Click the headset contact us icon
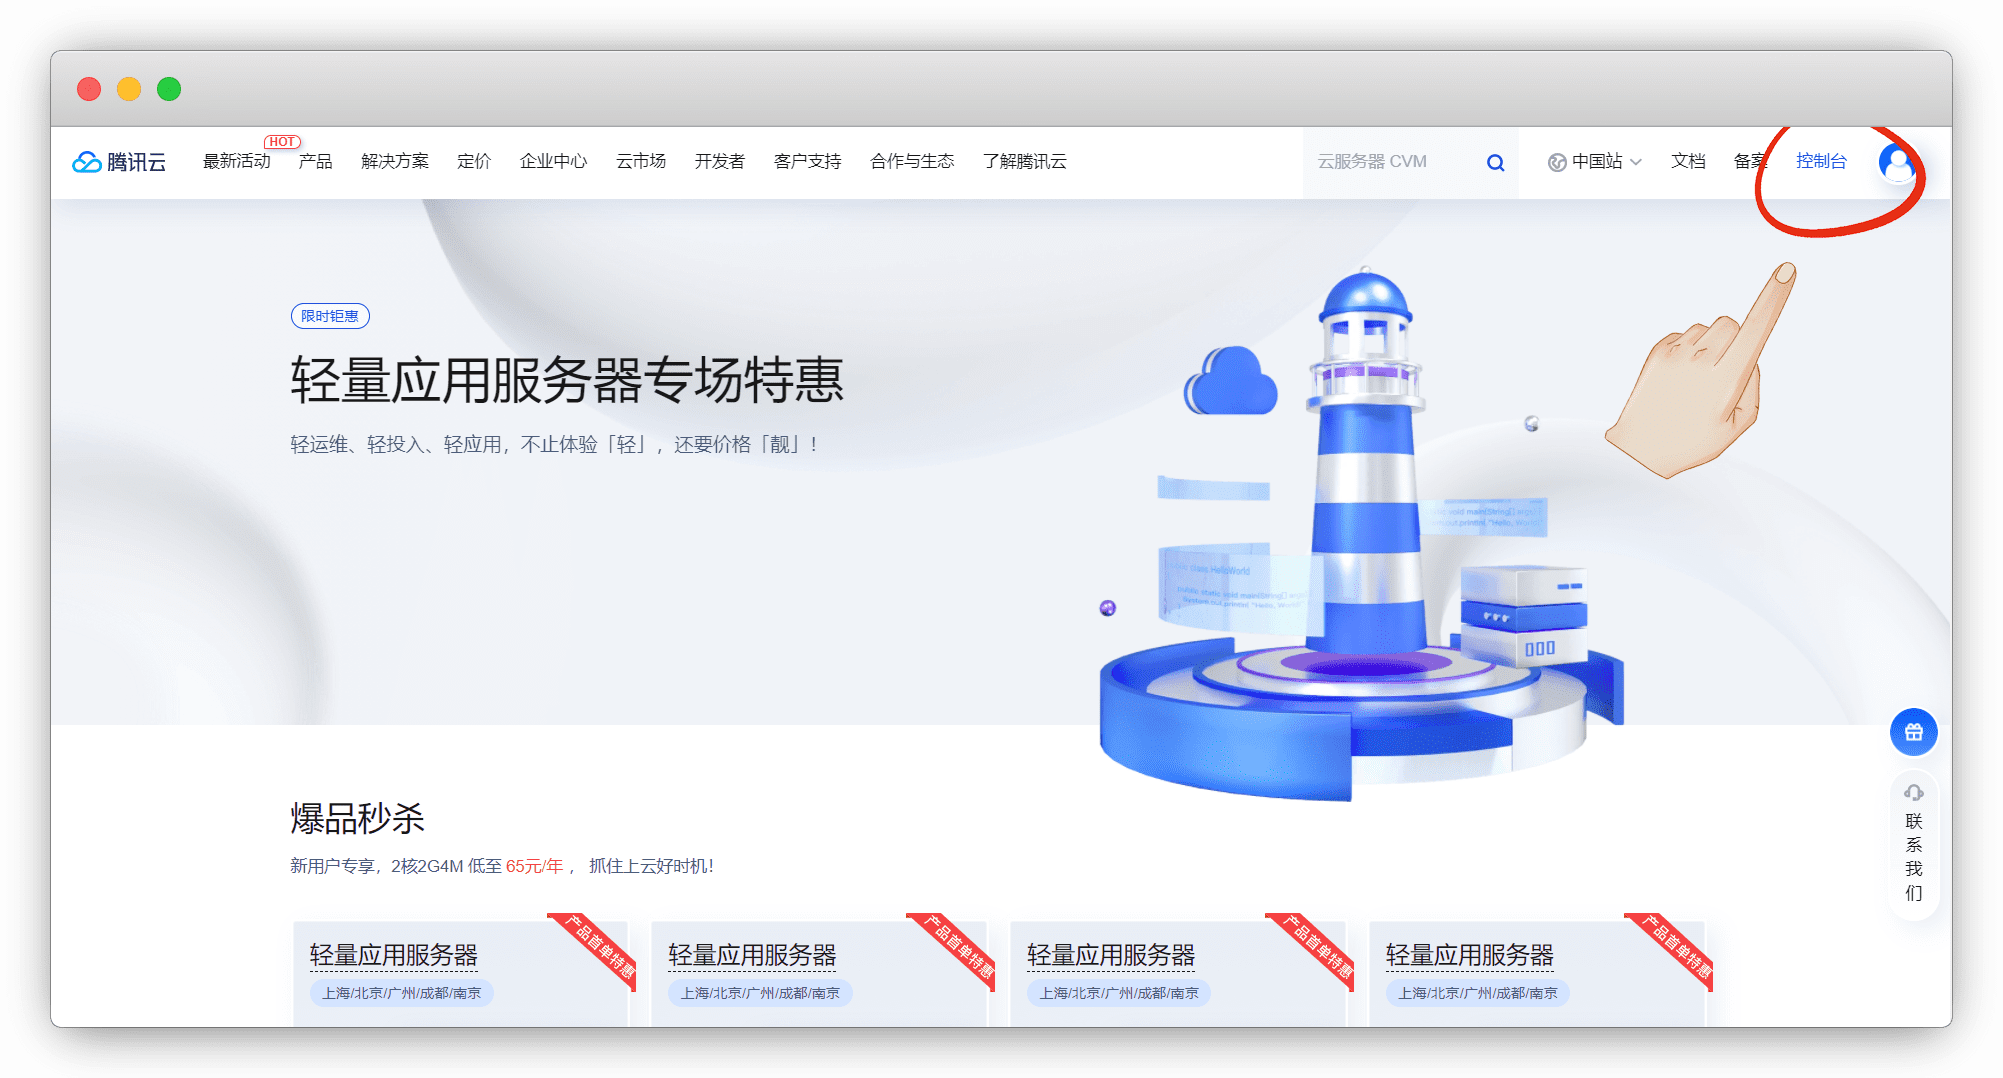 (1913, 793)
